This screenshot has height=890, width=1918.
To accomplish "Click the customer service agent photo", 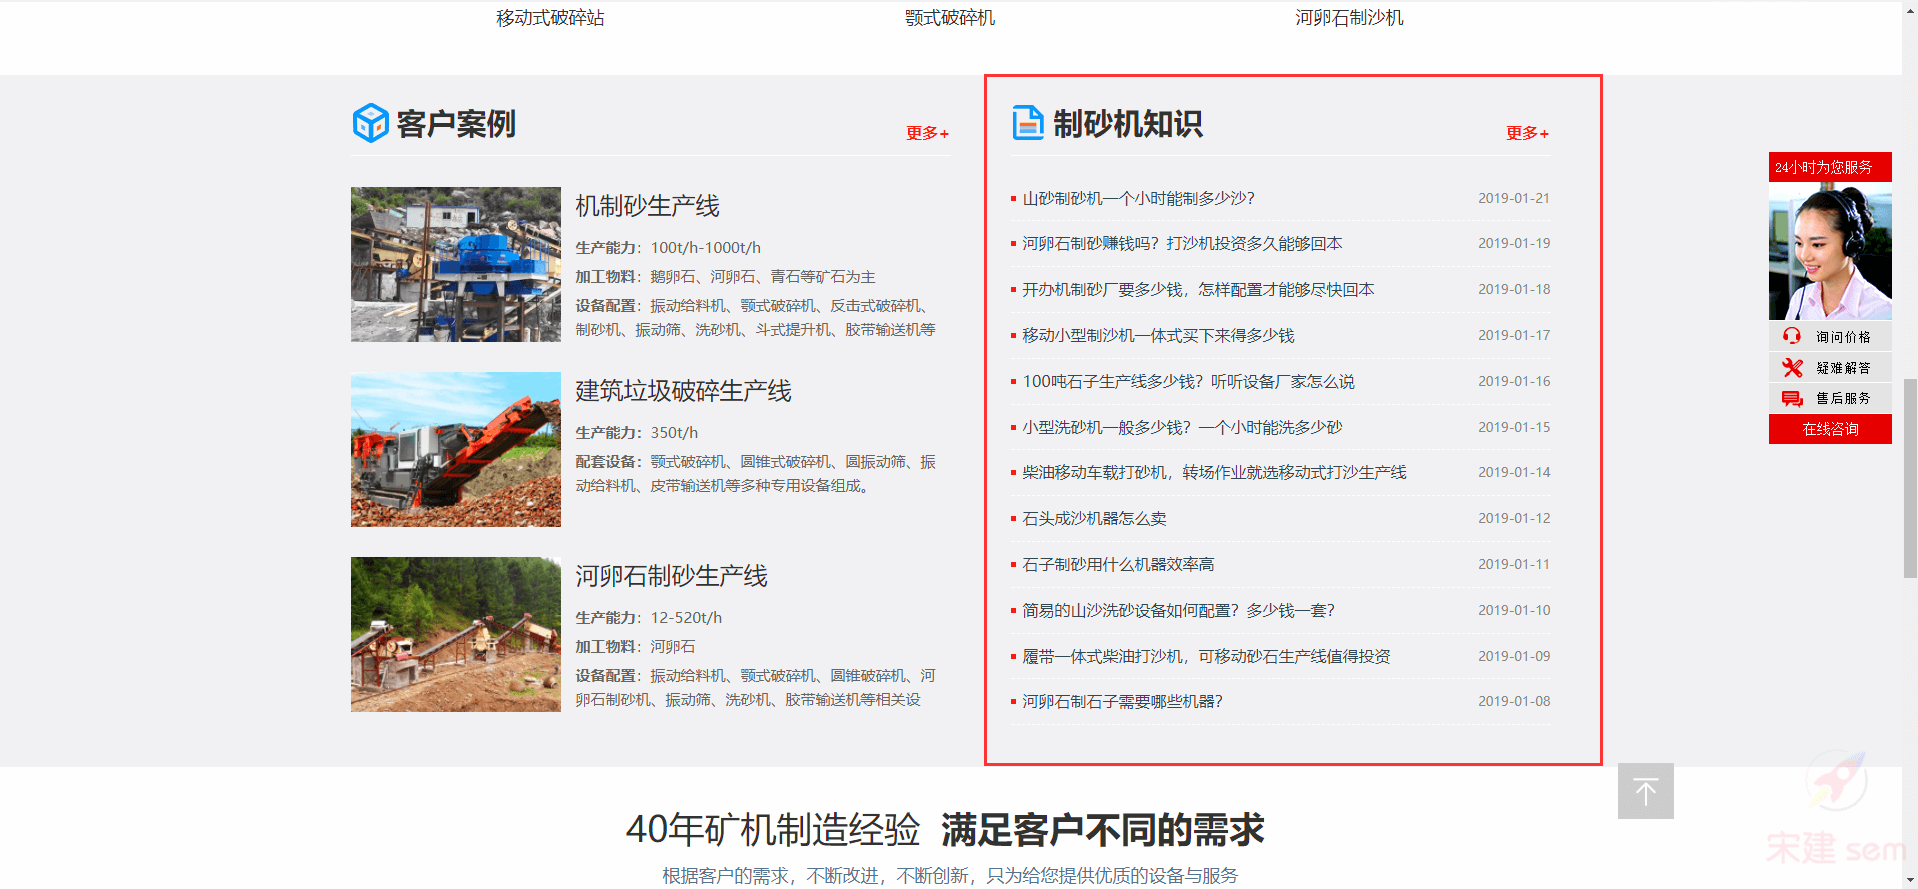I will pyautogui.click(x=1830, y=251).
